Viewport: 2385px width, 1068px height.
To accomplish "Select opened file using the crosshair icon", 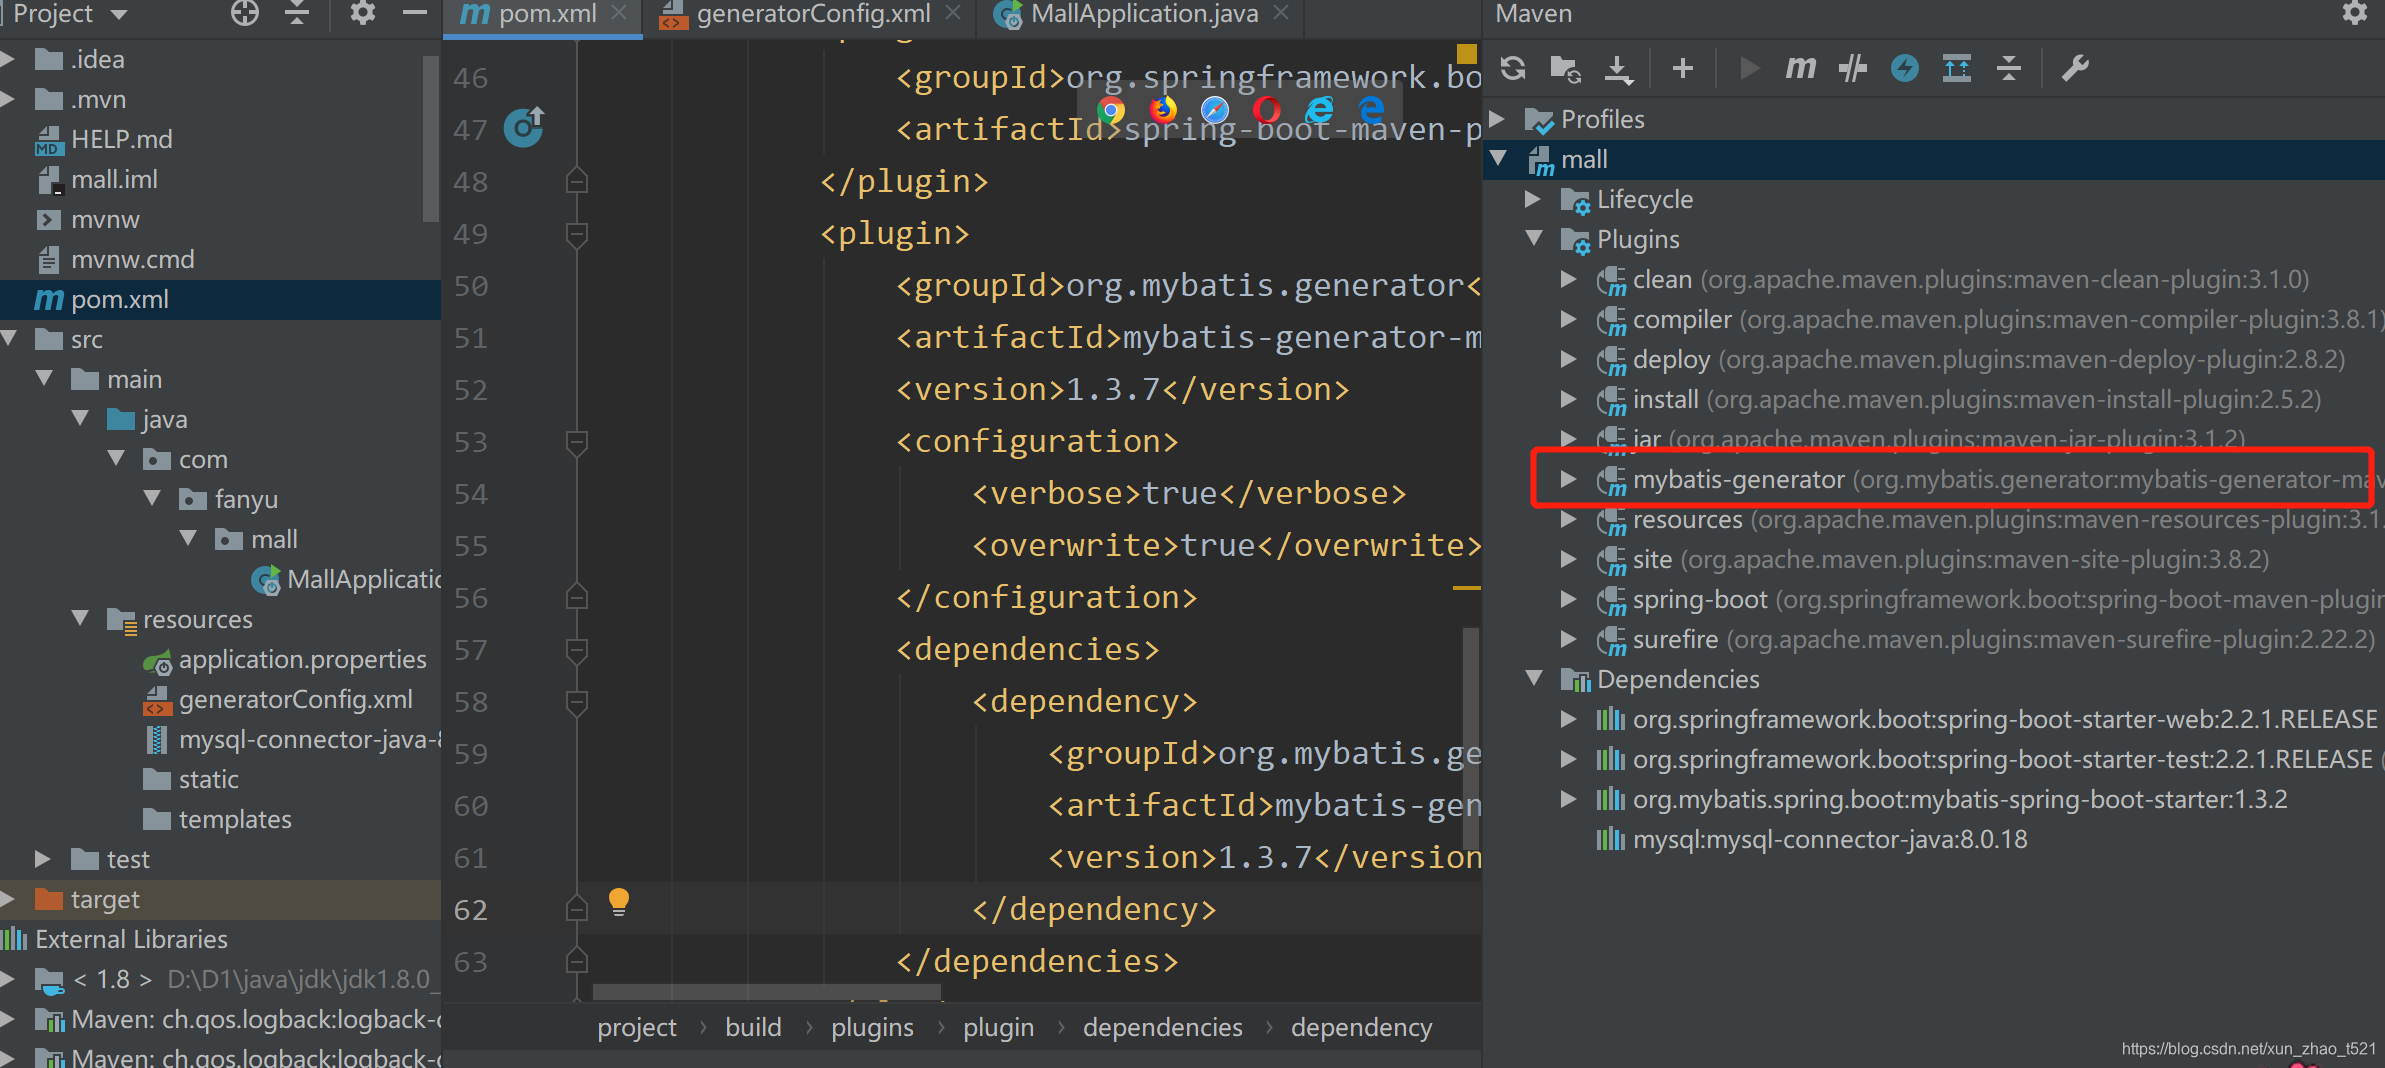I will 244,14.
